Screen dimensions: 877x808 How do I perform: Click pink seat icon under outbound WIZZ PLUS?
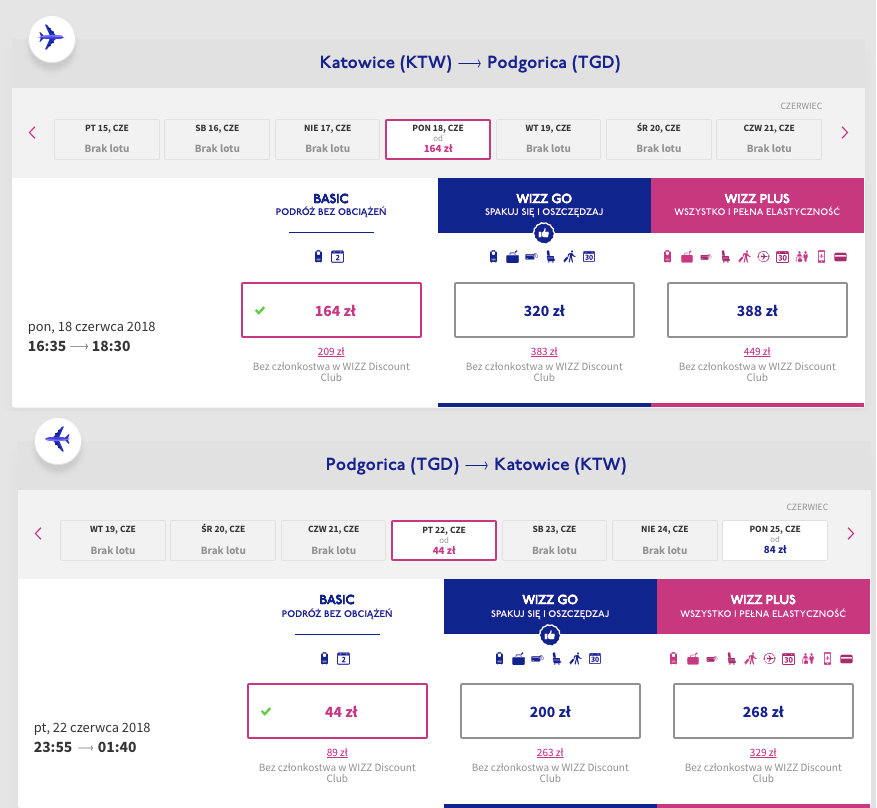coord(725,257)
